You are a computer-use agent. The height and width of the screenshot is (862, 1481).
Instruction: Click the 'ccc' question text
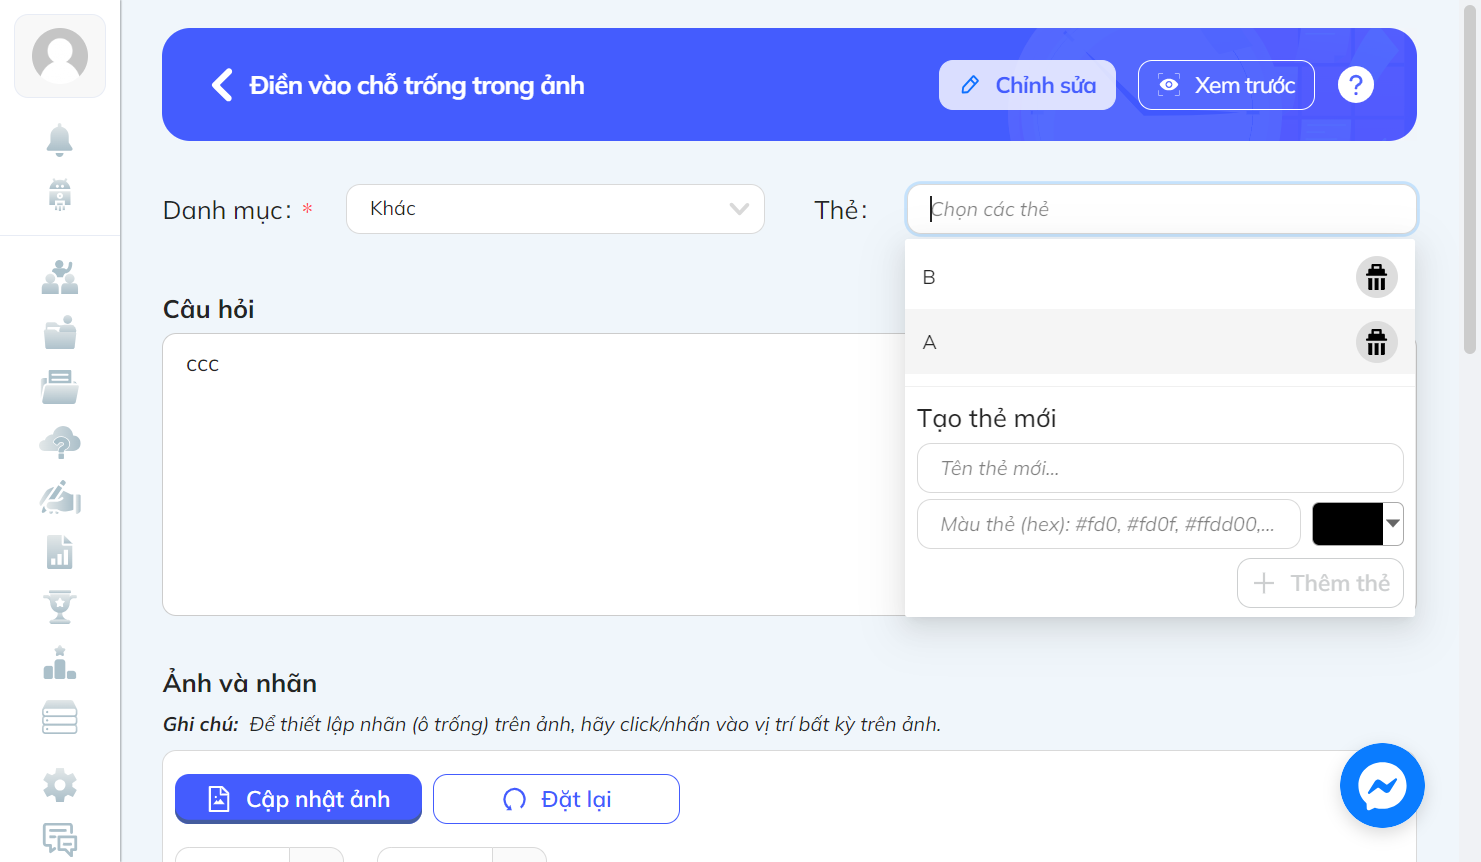click(203, 365)
